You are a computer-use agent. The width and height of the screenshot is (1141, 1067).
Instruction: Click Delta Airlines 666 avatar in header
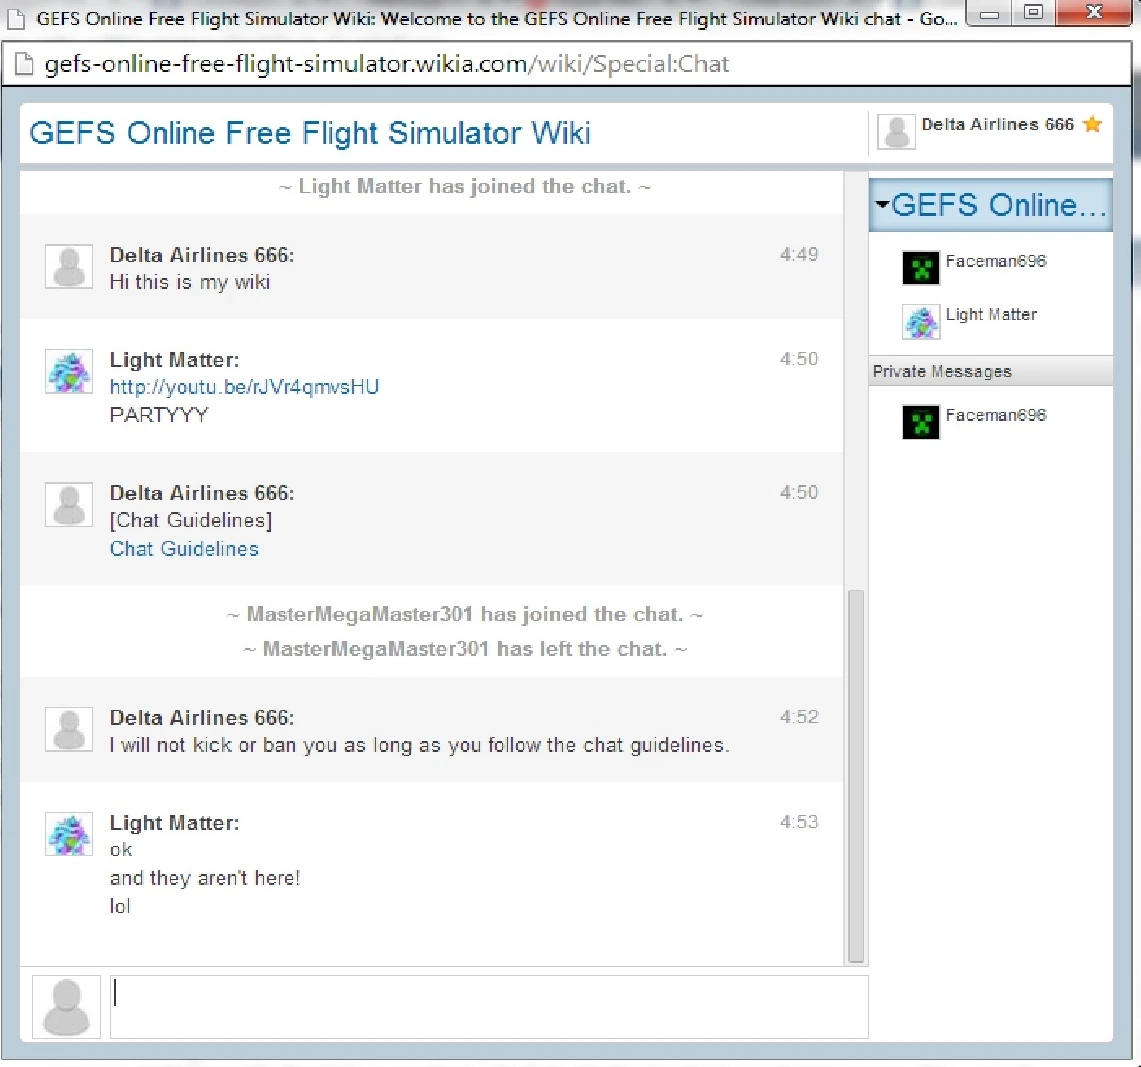pos(896,132)
